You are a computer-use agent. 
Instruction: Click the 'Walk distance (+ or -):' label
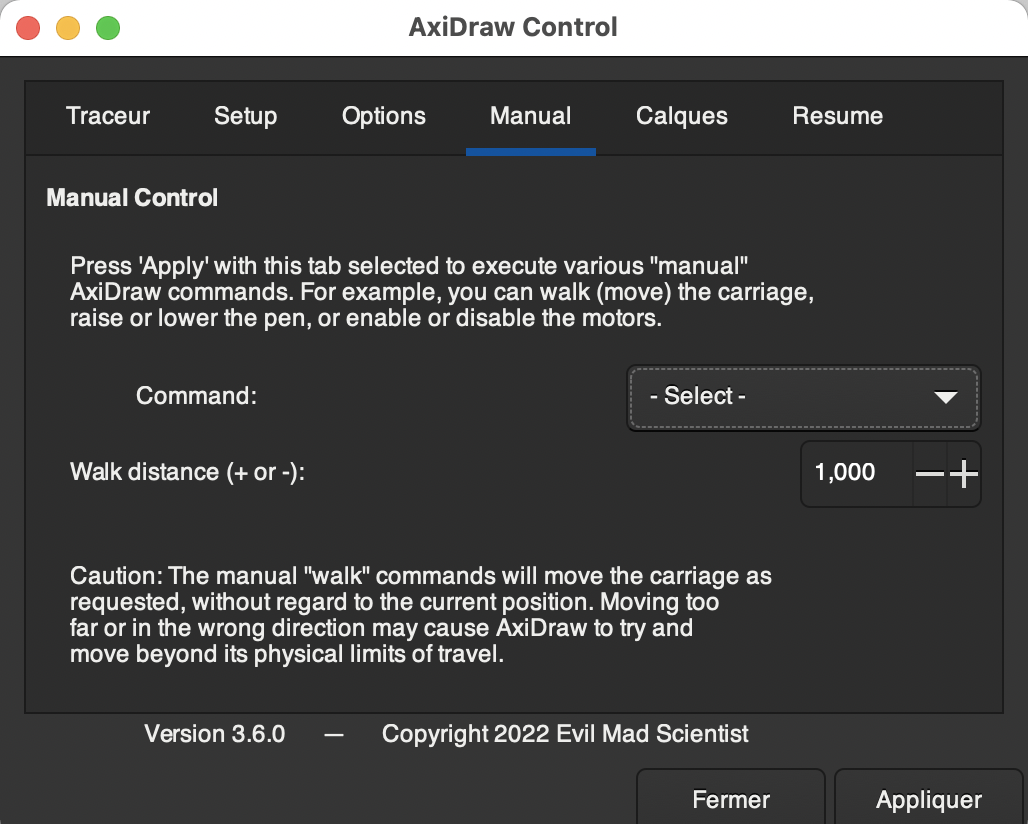[187, 472]
